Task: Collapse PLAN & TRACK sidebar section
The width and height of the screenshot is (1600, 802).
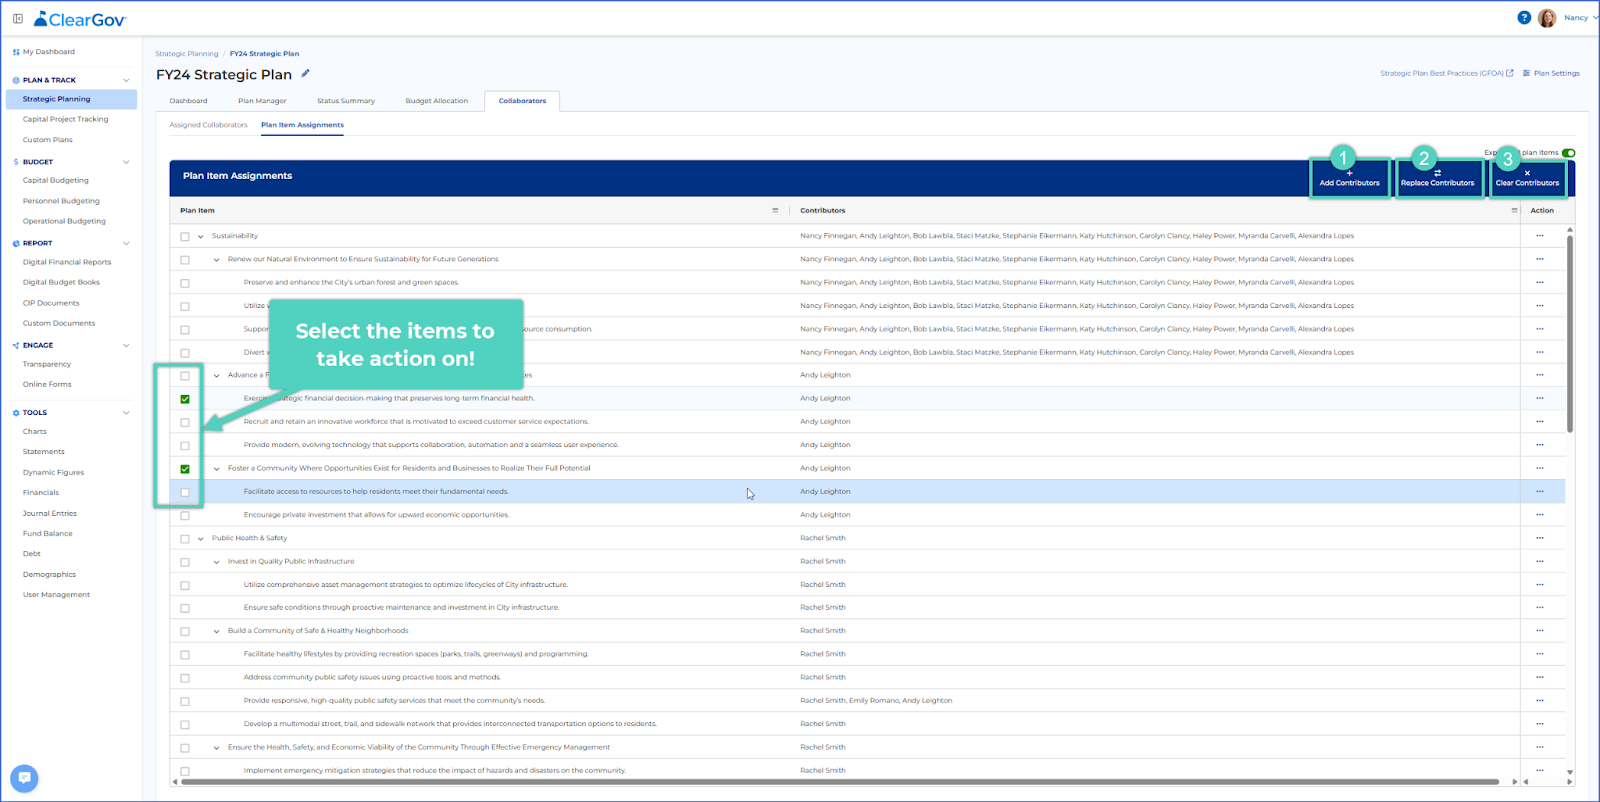Action: [x=126, y=80]
